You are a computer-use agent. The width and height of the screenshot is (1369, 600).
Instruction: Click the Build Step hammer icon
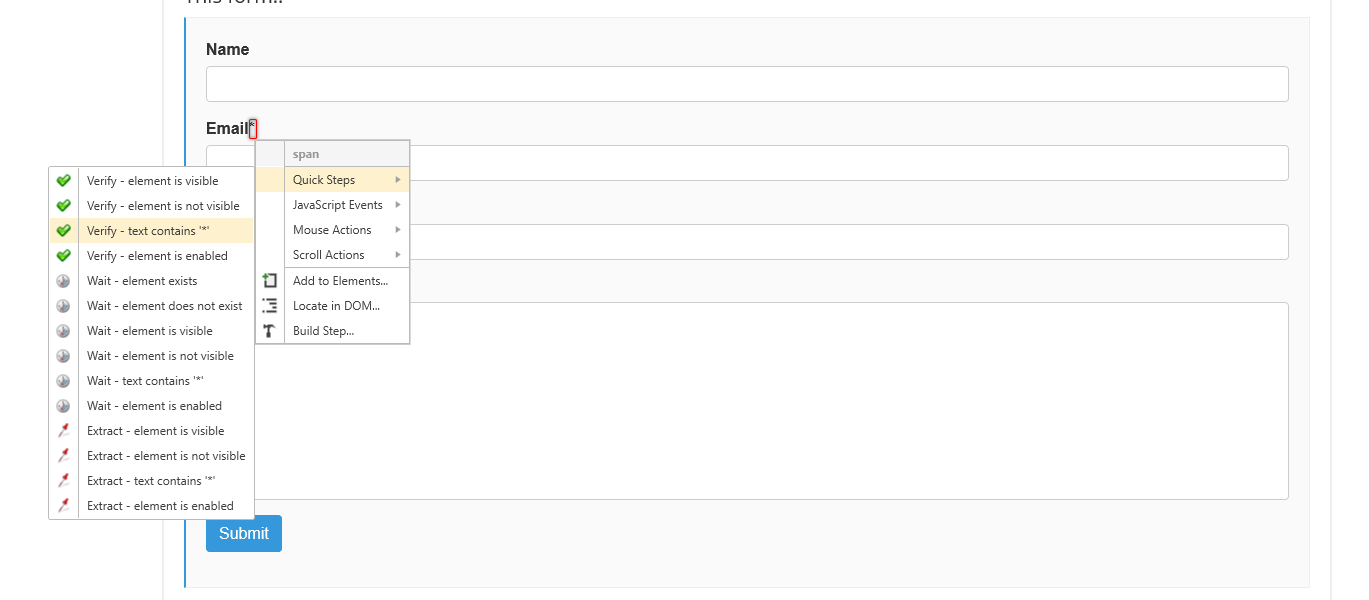[270, 331]
